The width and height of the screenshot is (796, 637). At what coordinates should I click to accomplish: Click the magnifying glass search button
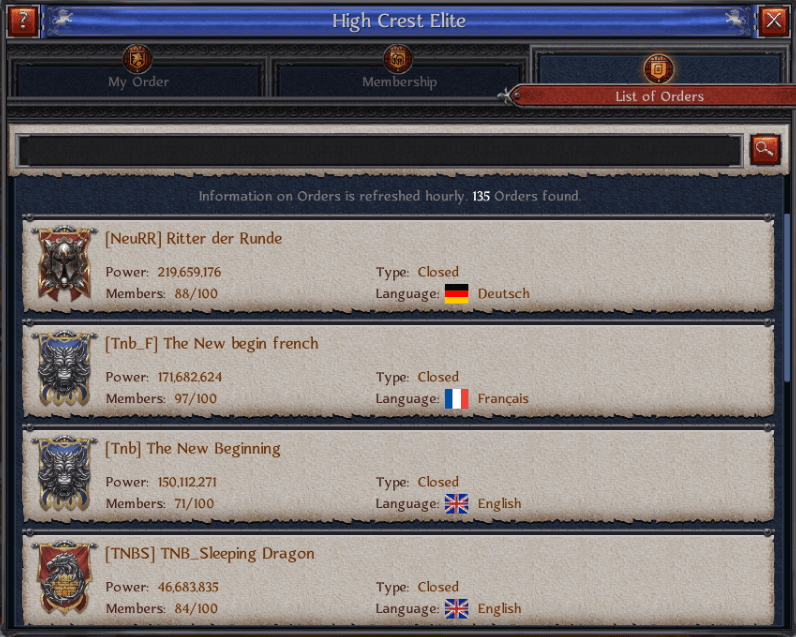(765, 149)
